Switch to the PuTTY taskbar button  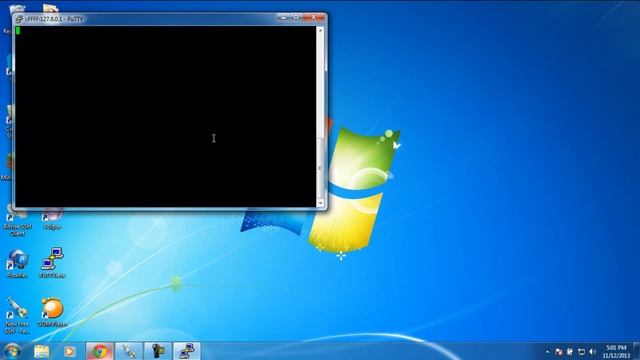[187, 351]
